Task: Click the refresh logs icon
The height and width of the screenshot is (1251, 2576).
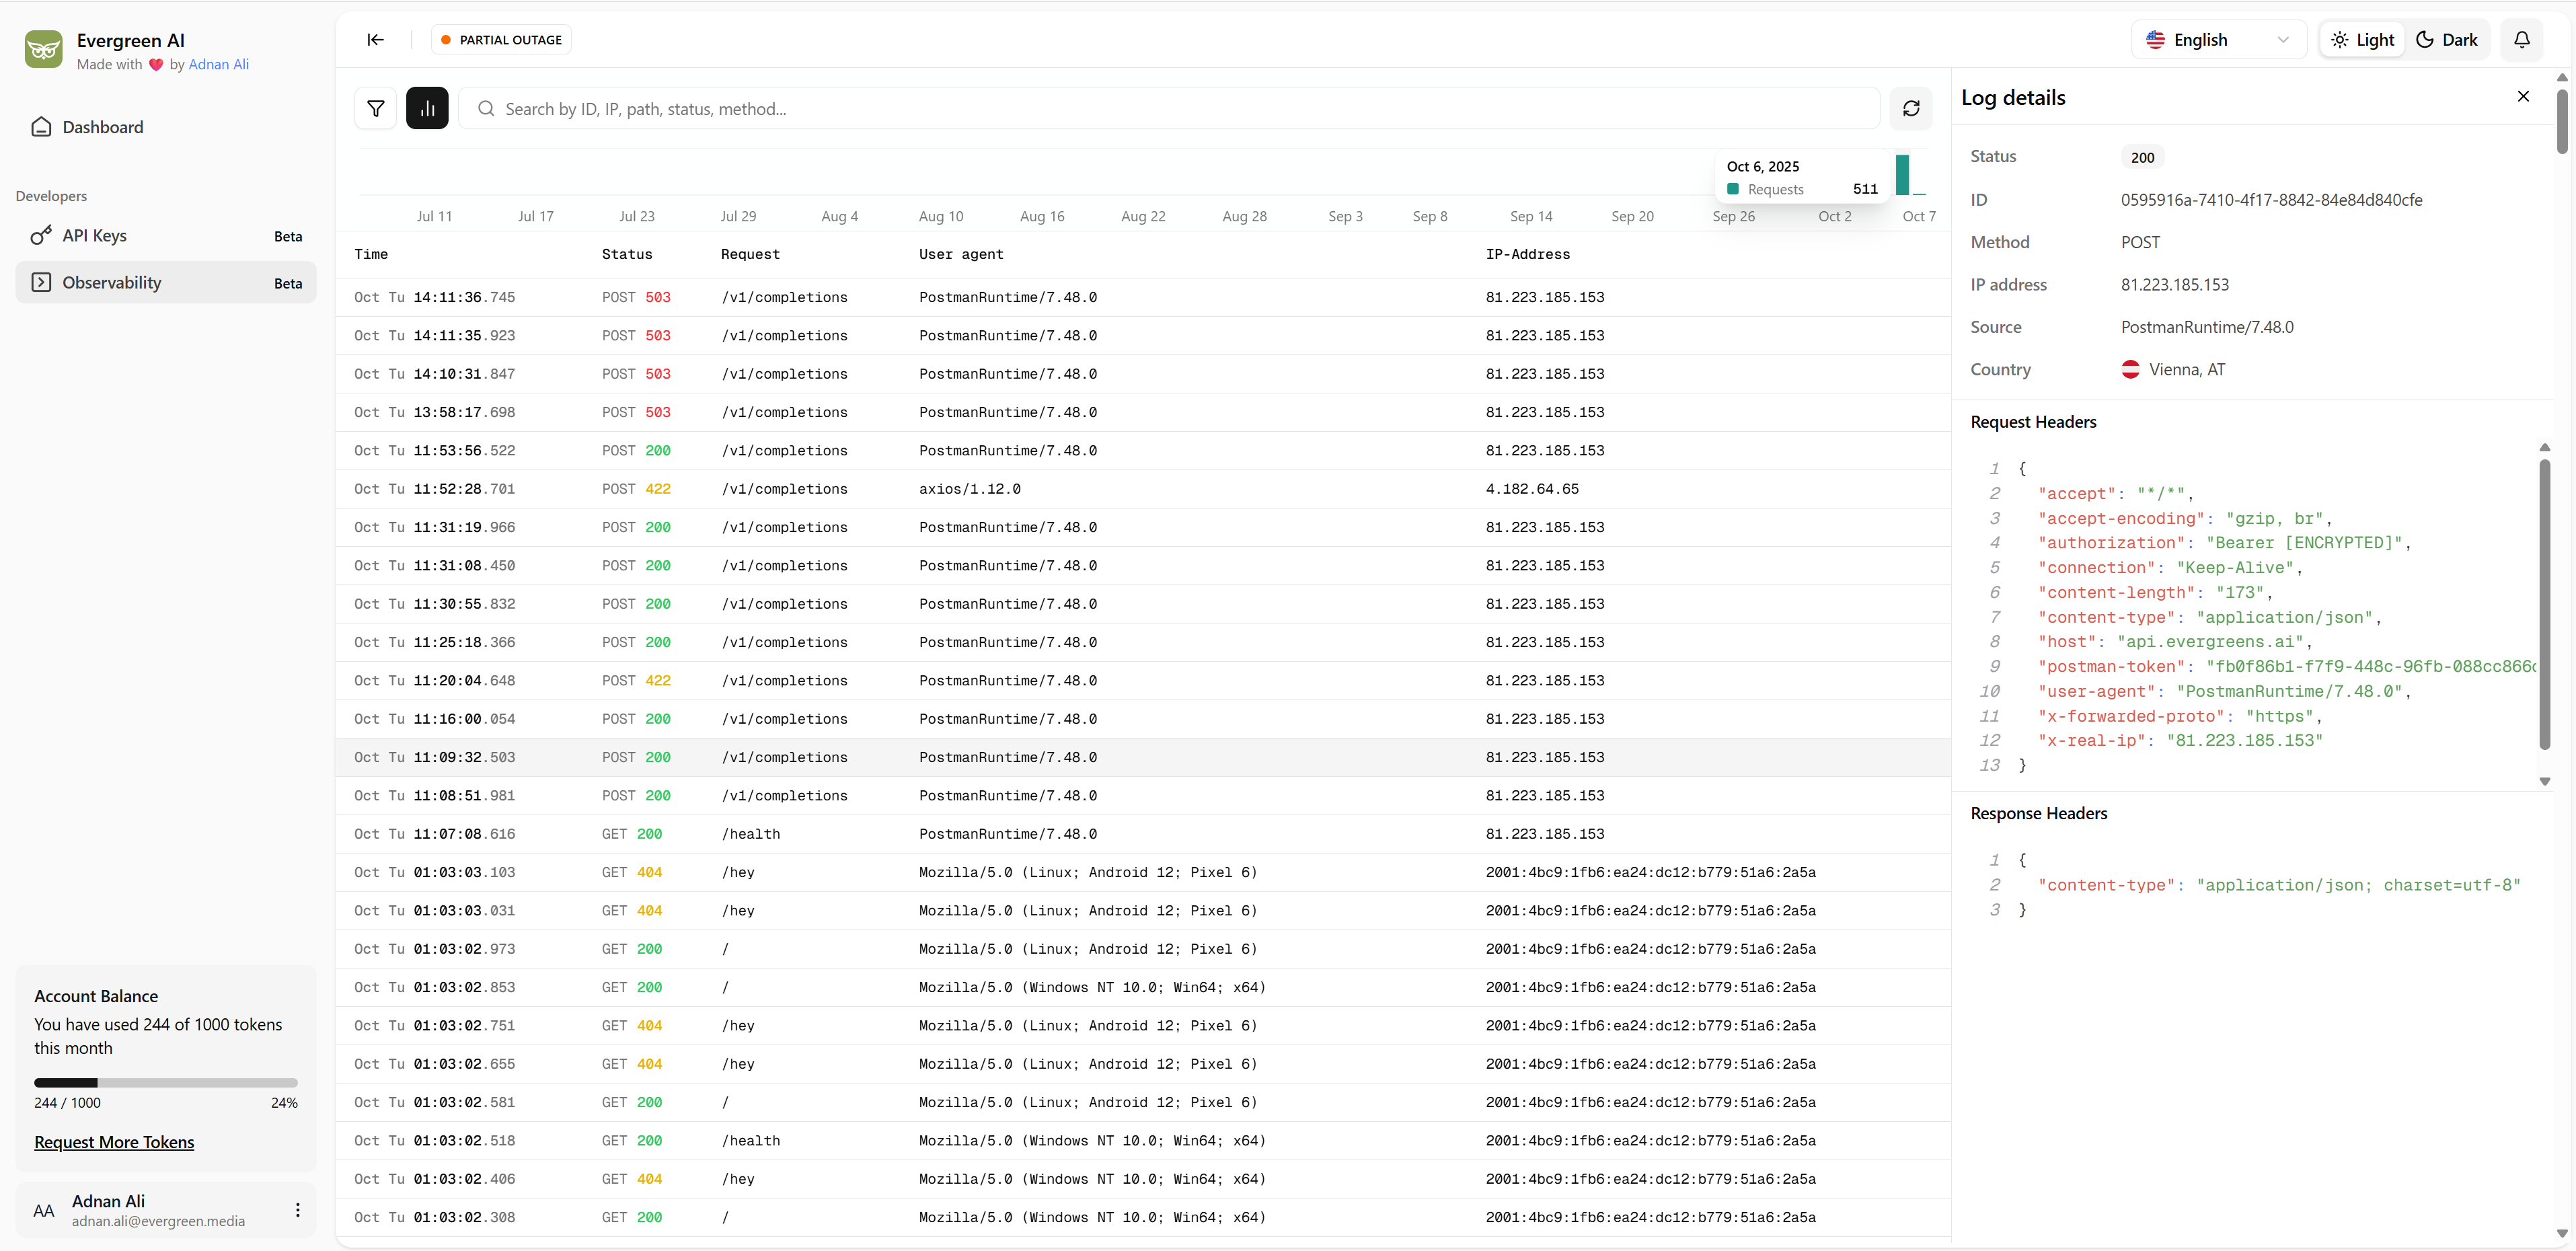Action: coord(1911,108)
